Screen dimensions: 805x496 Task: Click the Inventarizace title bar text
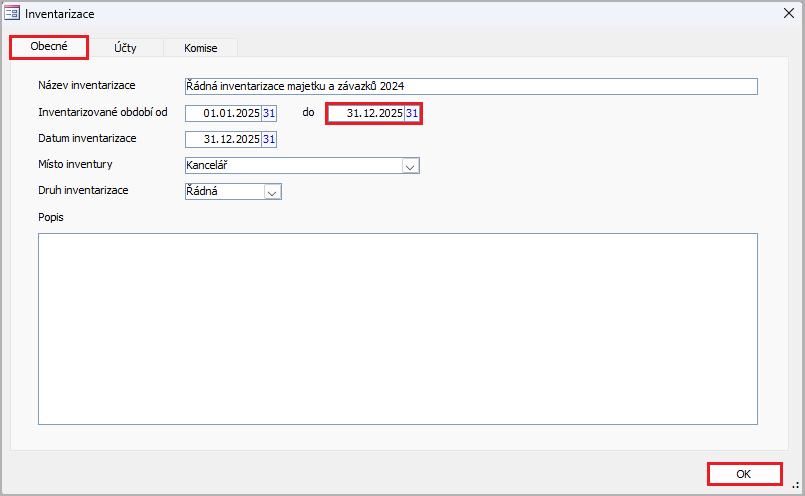tap(60, 15)
